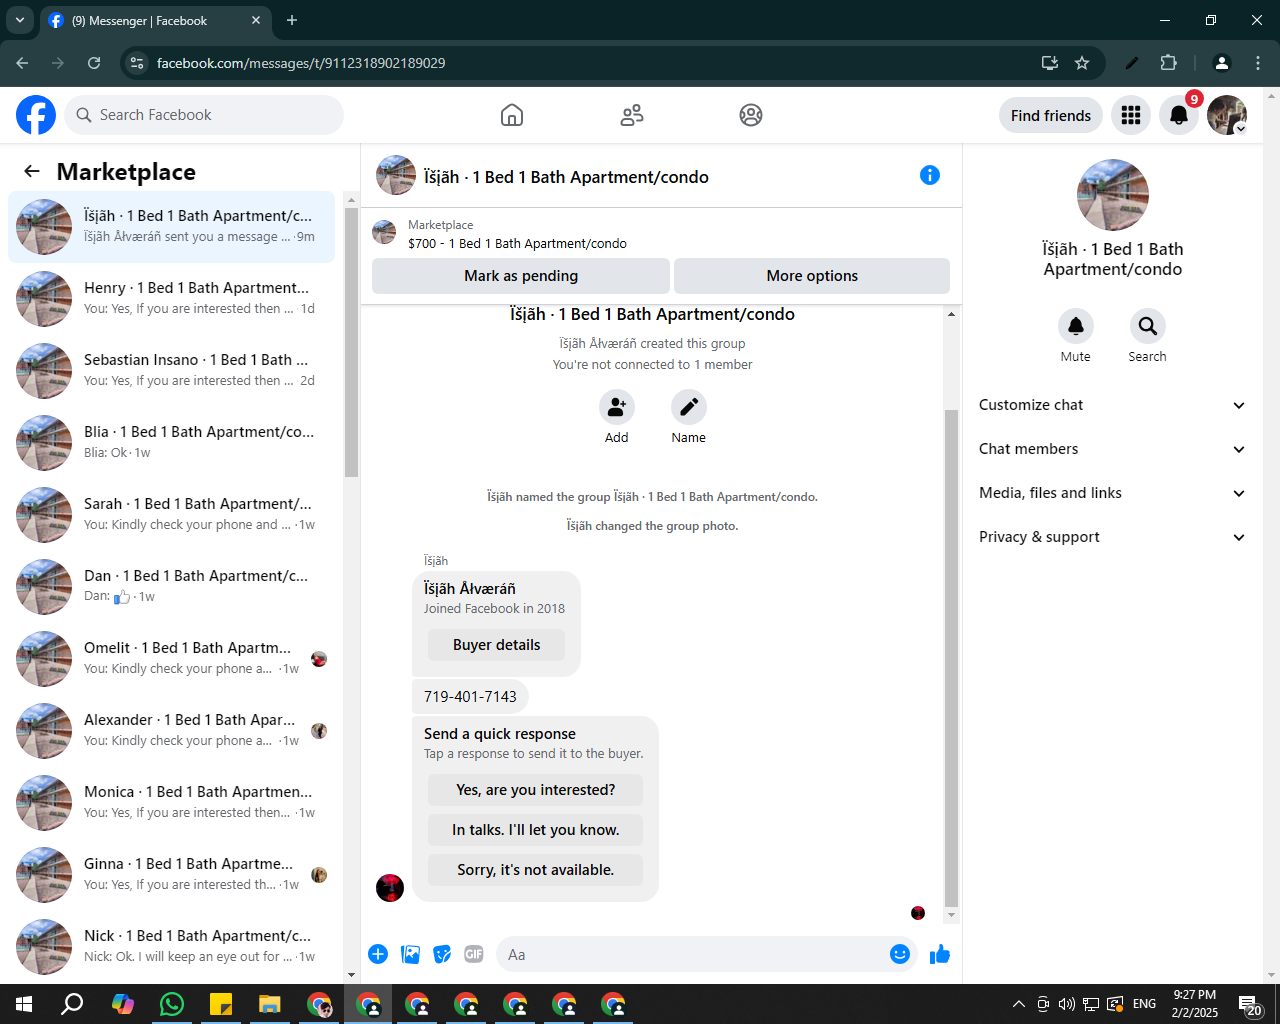Show hidden system tray icons
This screenshot has height=1024, width=1280.
pyautogui.click(x=1018, y=1004)
